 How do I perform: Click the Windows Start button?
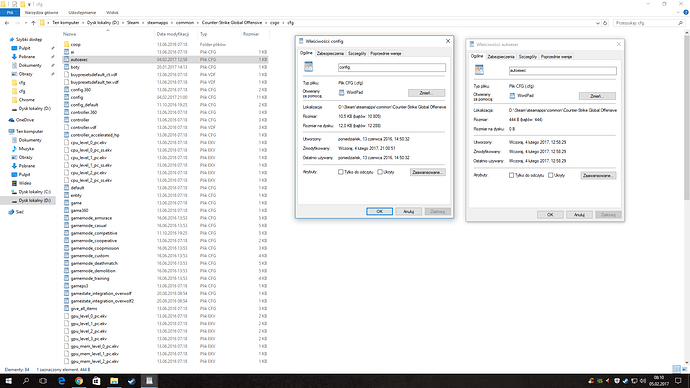[x=8, y=381]
